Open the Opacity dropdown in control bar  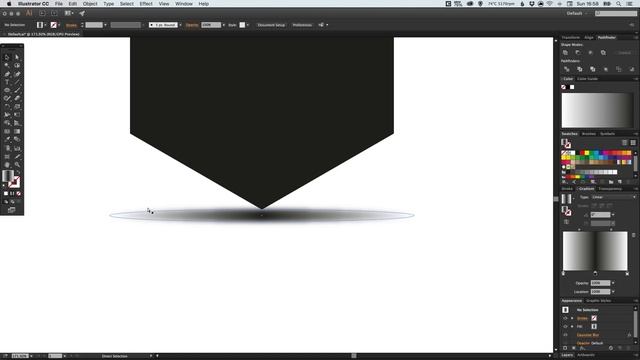coord(224,25)
